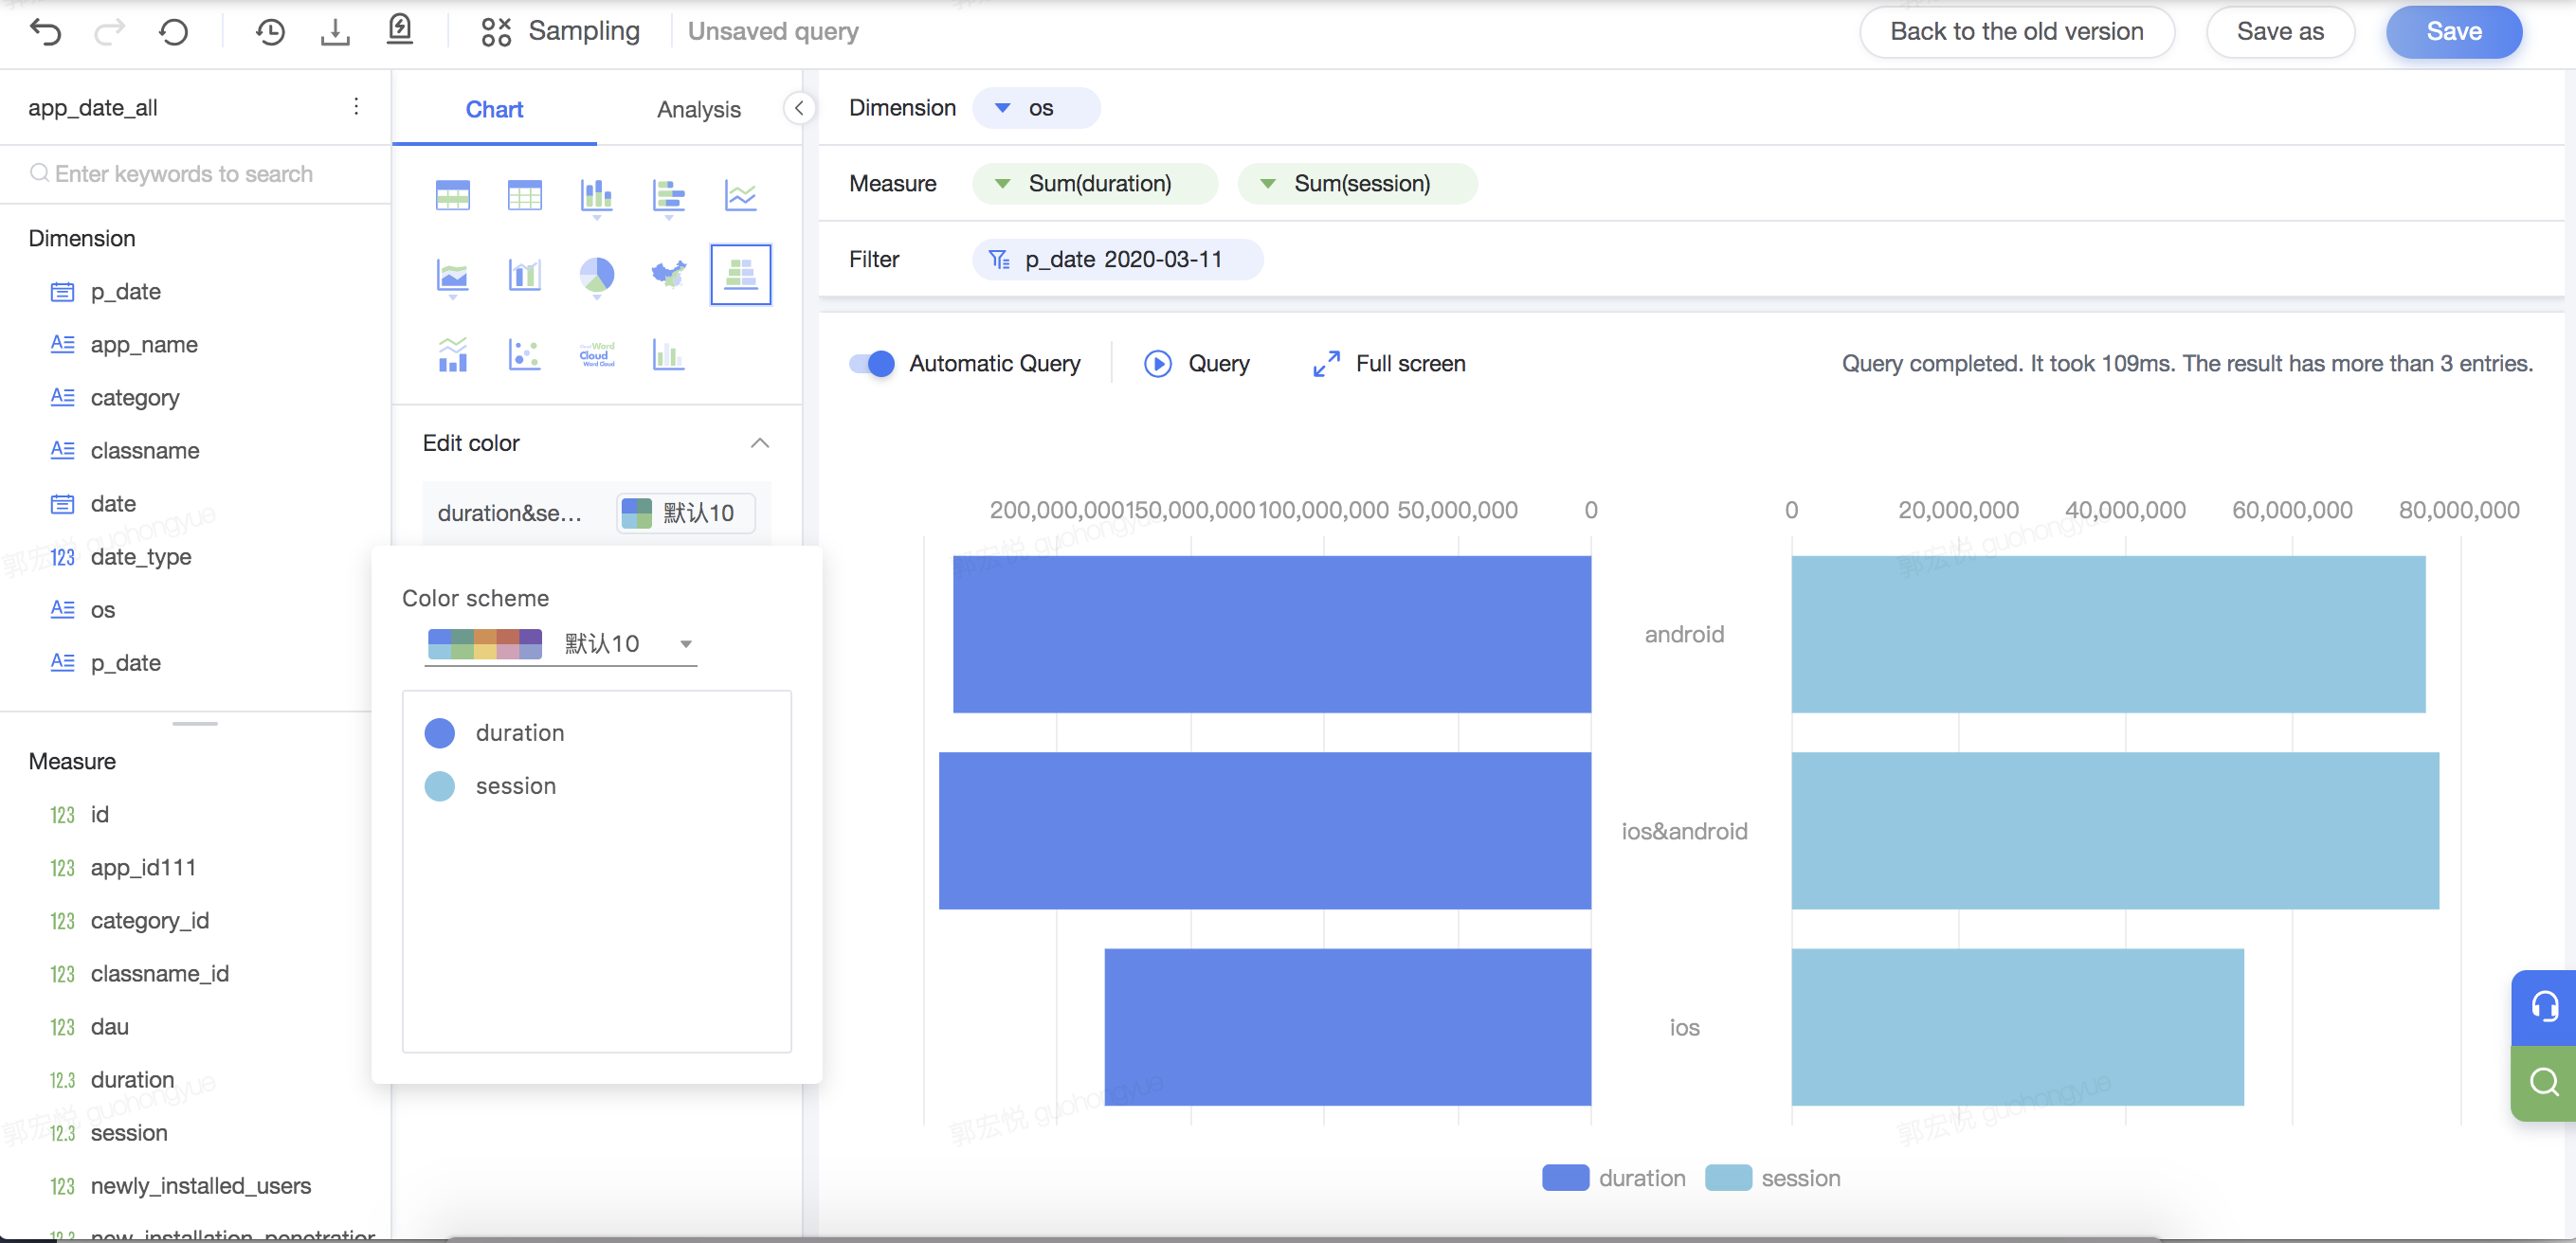The height and width of the screenshot is (1243, 2576).
Task: Click the Save as button
Action: tap(2280, 32)
